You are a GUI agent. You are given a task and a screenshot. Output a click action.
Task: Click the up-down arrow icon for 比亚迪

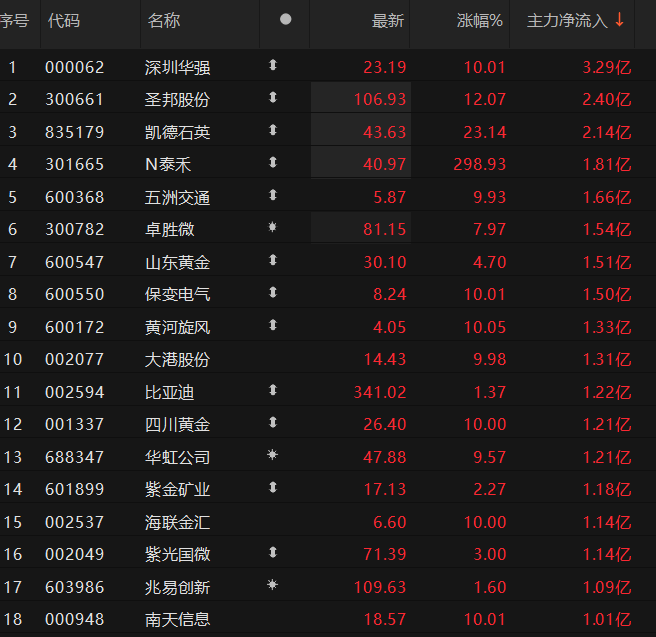click(273, 390)
